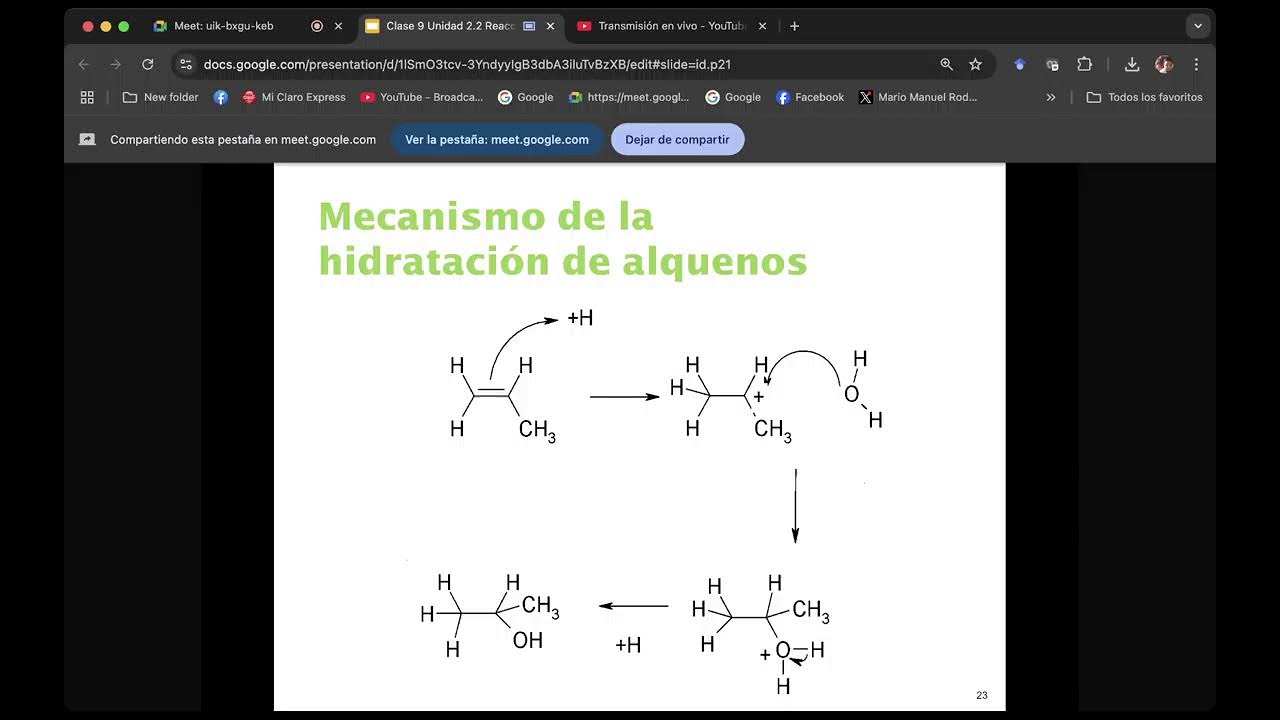
Task: Click the water molecule O atom
Action: click(x=851, y=394)
